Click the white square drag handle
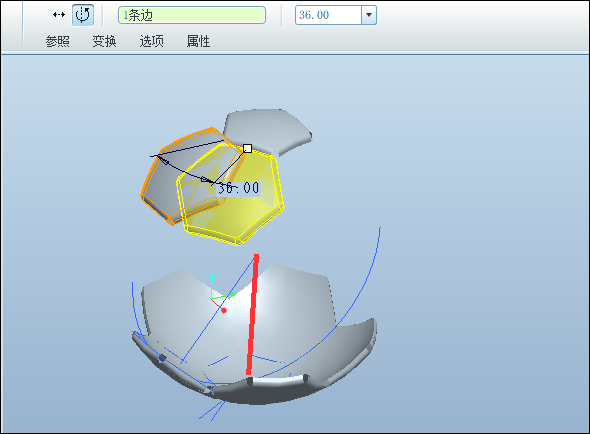This screenshot has height=434, width=590. pos(247,148)
